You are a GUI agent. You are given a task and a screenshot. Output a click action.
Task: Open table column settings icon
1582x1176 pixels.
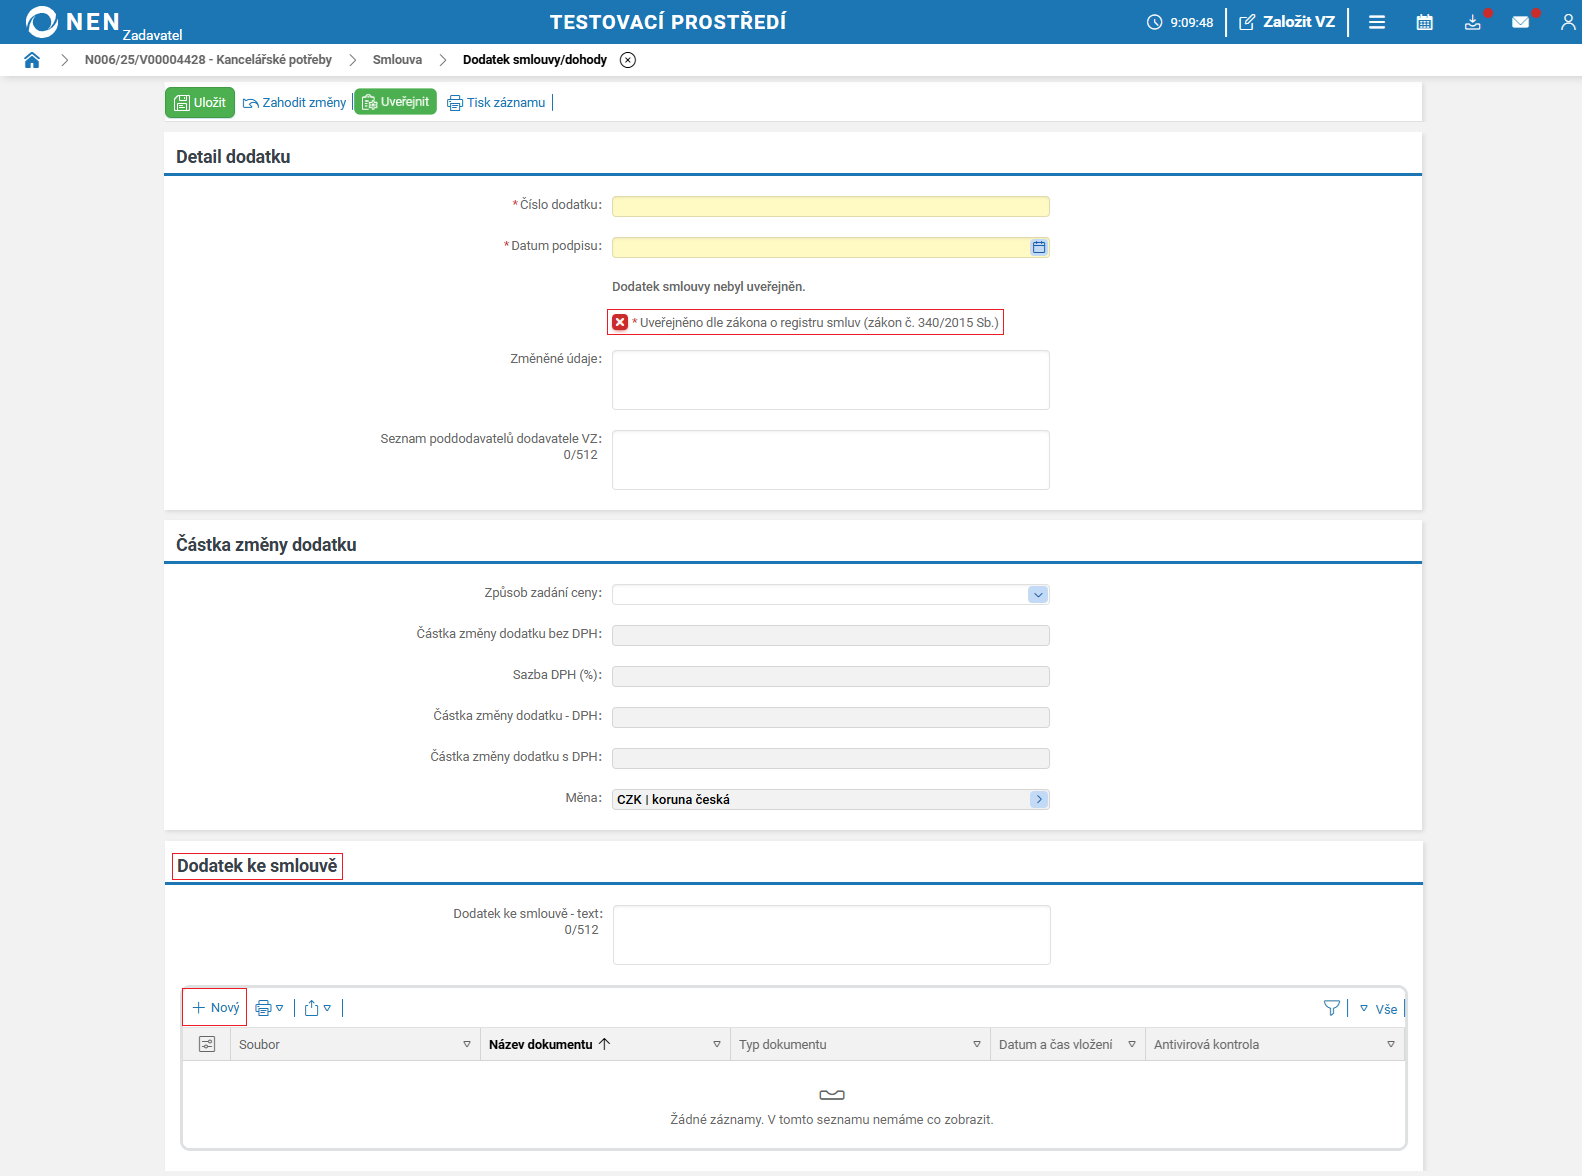point(207,1044)
